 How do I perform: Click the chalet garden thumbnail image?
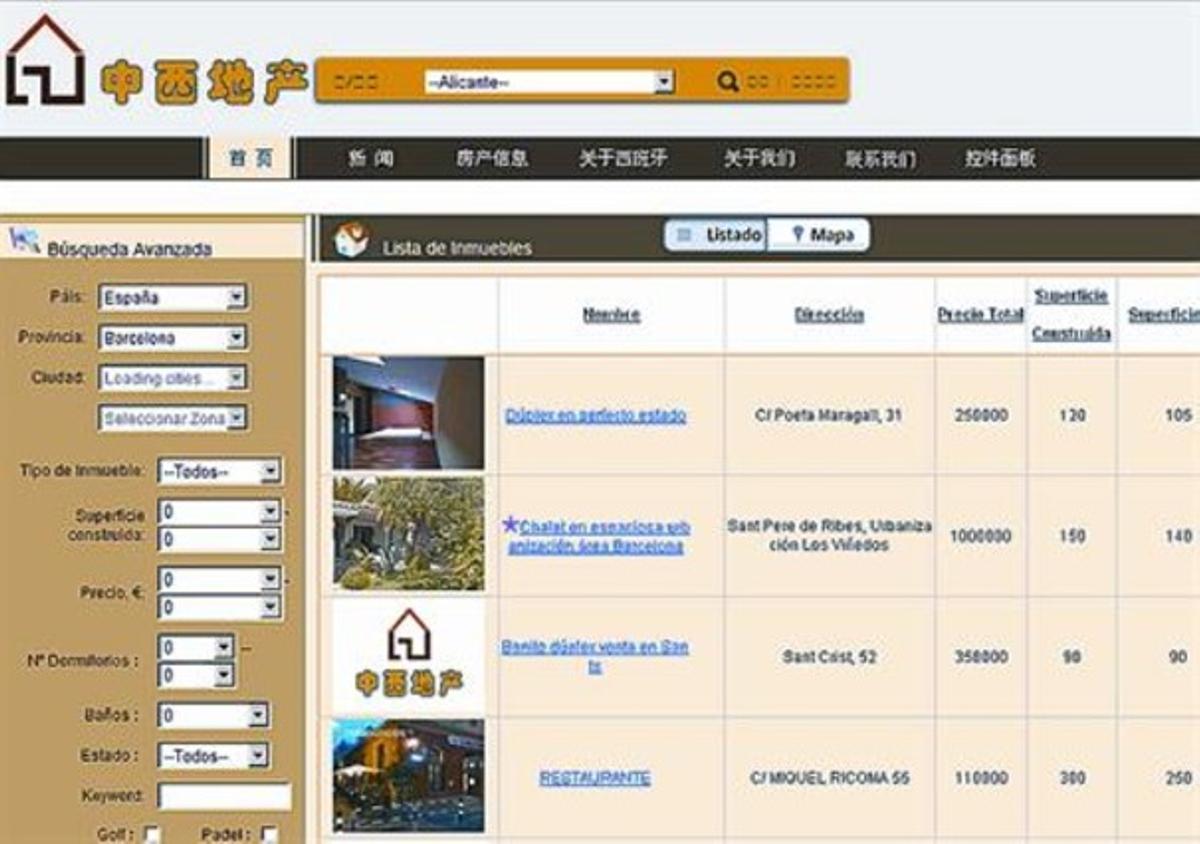tap(408, 533)
